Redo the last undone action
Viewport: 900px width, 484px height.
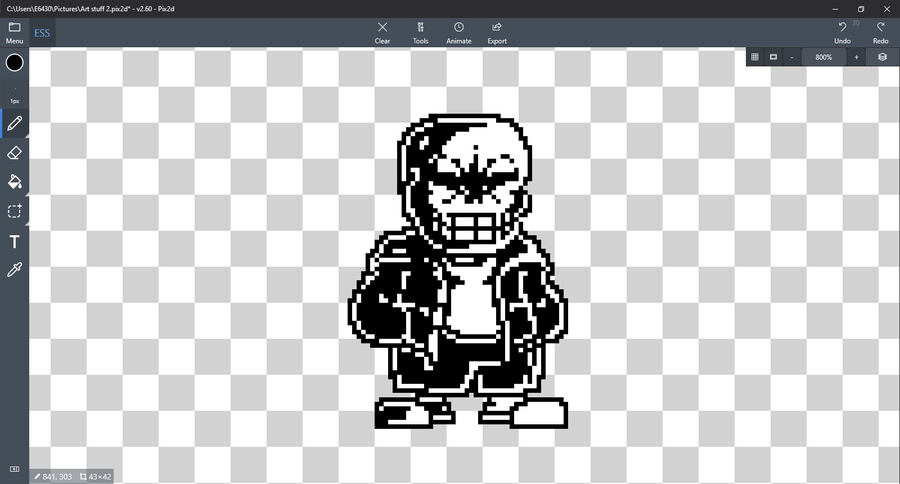(x=880, y=33)
